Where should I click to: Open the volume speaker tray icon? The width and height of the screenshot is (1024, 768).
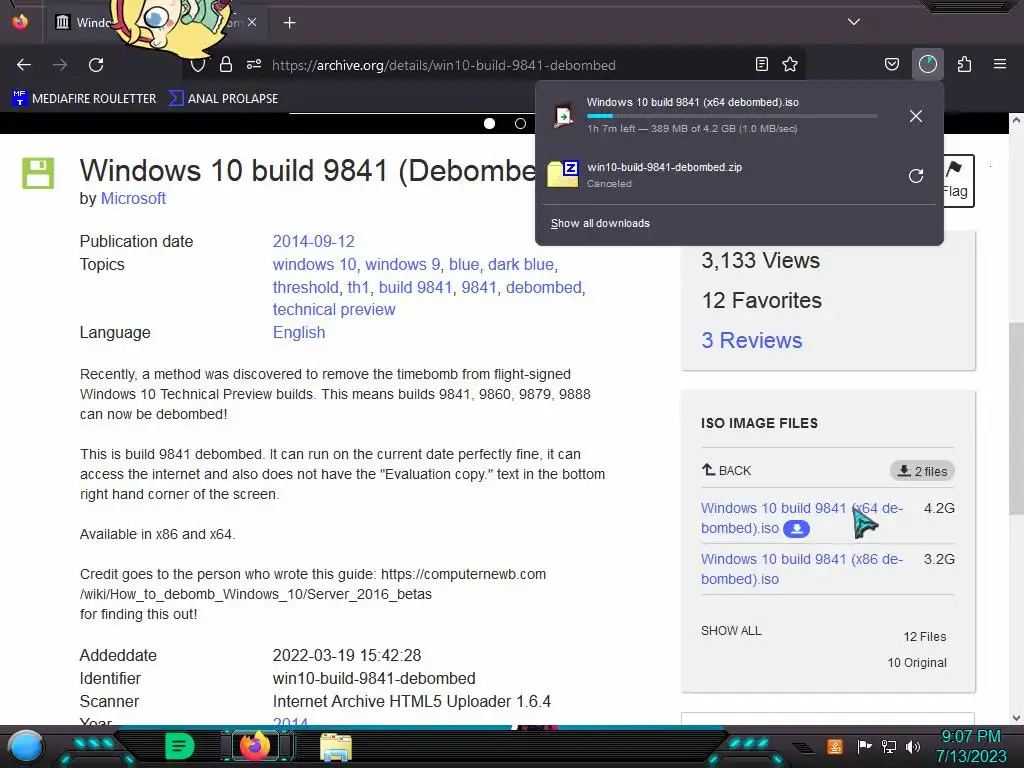(x=913, y=746)
